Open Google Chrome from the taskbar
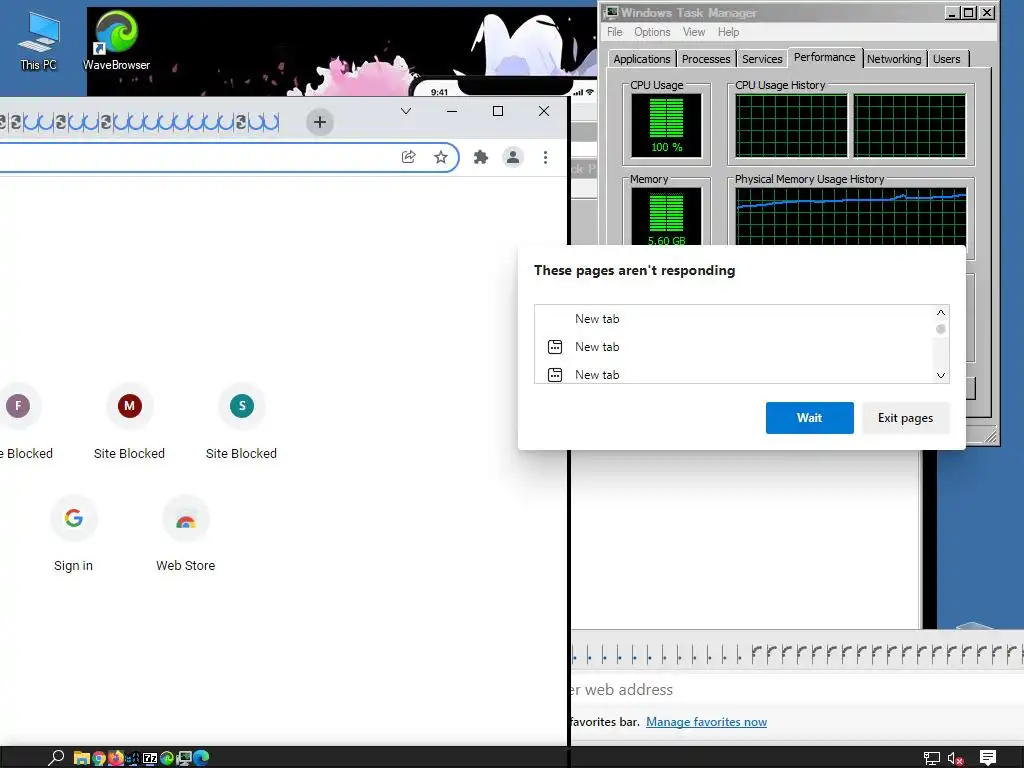Screen dimensions: 1024x768 tap(99, 758)
